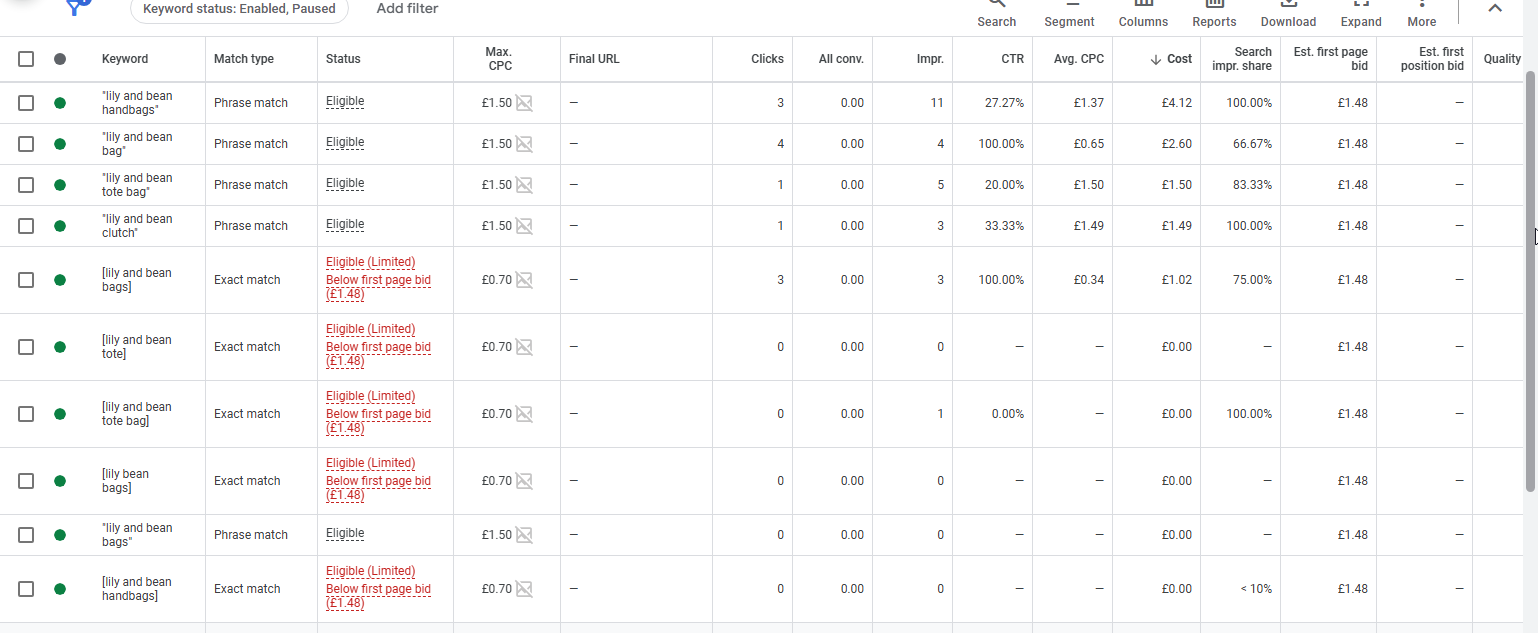
Task: Open the More options menu
Action: (1421, 14)
